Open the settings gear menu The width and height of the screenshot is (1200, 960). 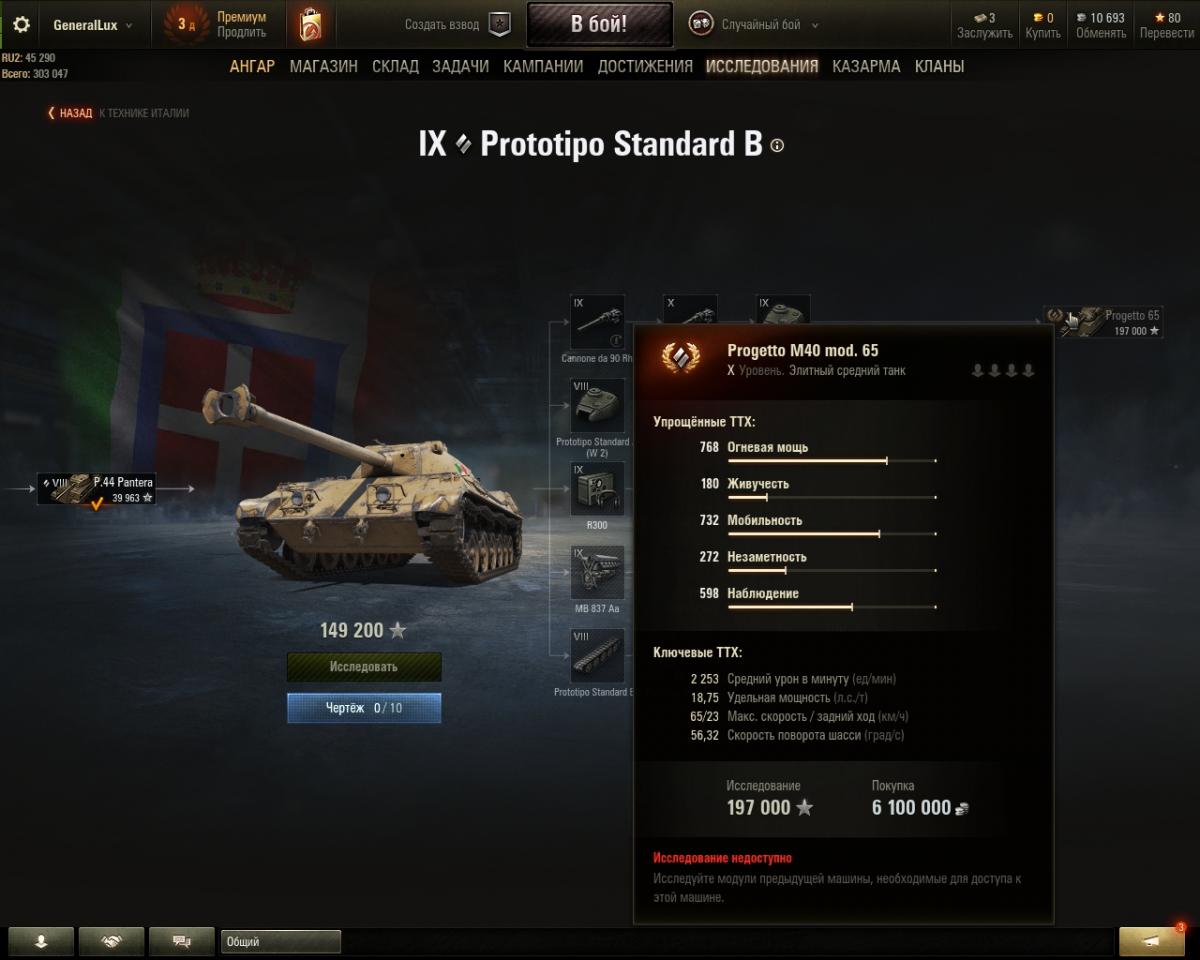[x=21, y=25]
